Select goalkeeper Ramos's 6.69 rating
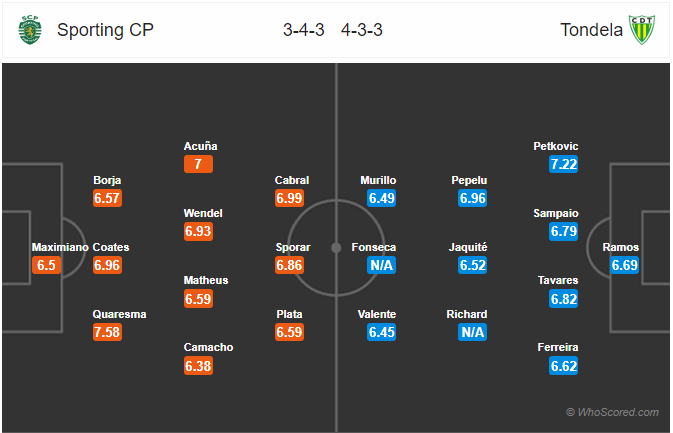Viewport: 673px width, 433px height. tap(624, 265)
